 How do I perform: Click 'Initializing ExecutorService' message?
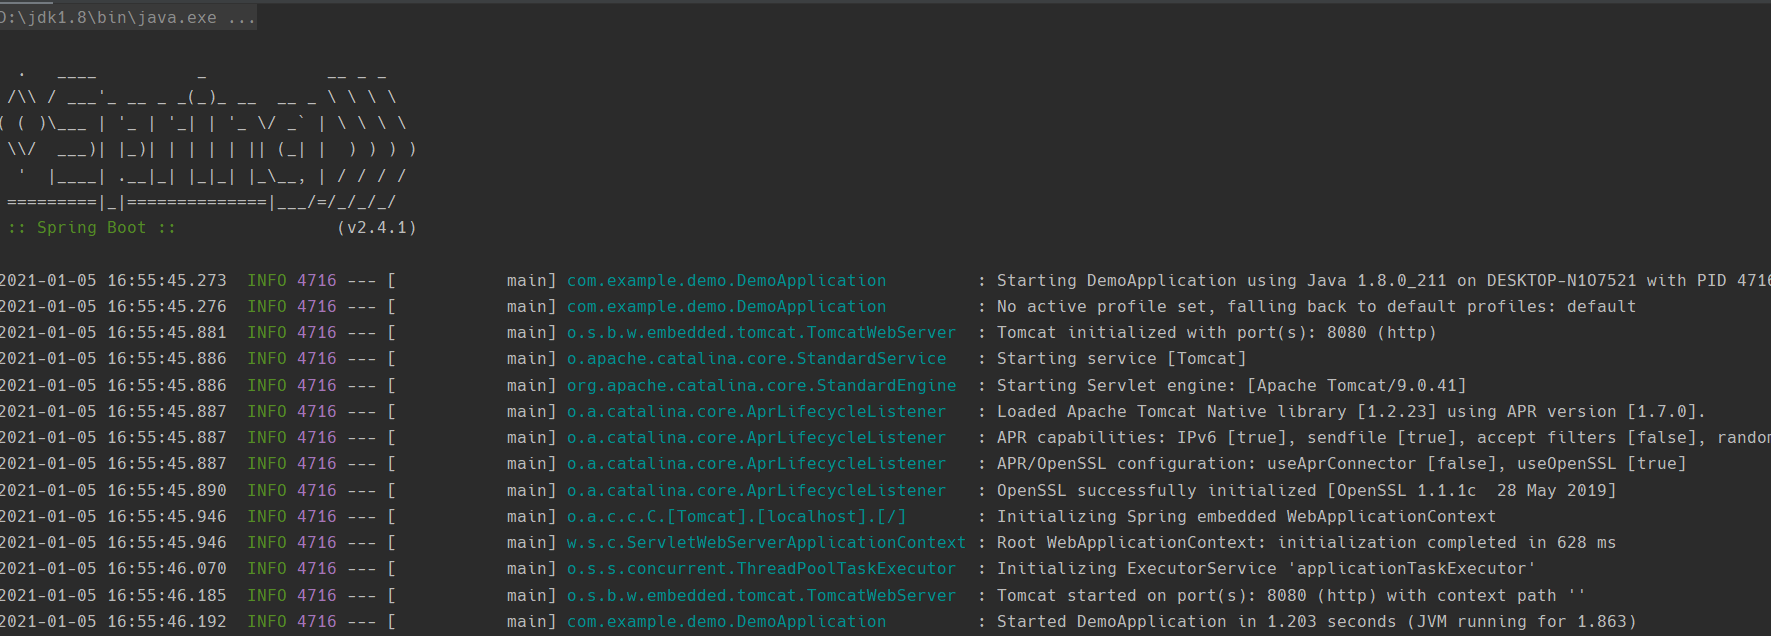(1266, 568)
